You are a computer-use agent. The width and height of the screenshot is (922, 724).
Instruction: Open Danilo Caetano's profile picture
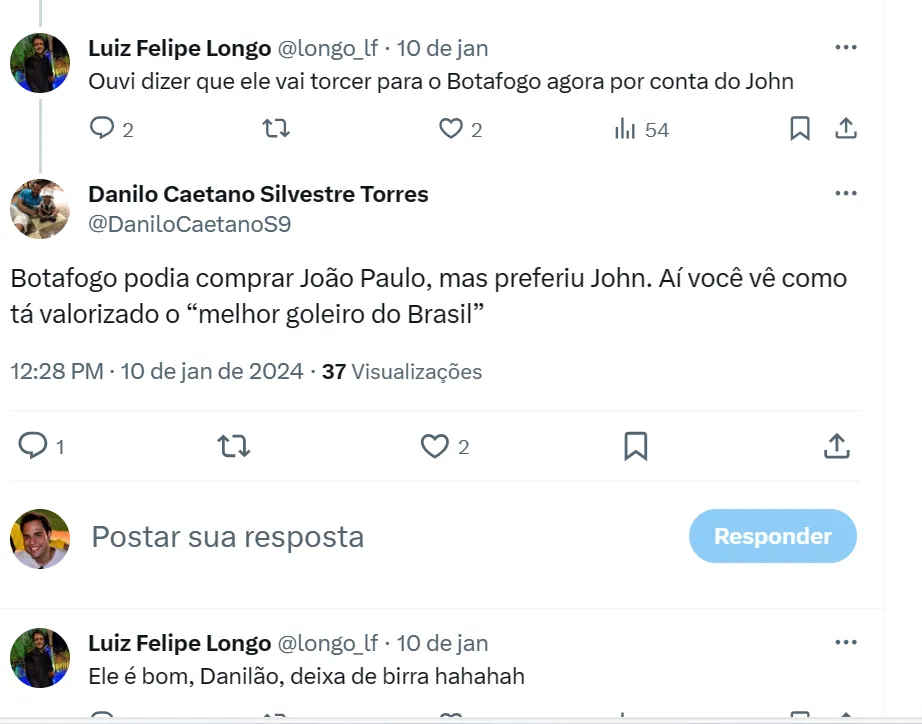40,209
